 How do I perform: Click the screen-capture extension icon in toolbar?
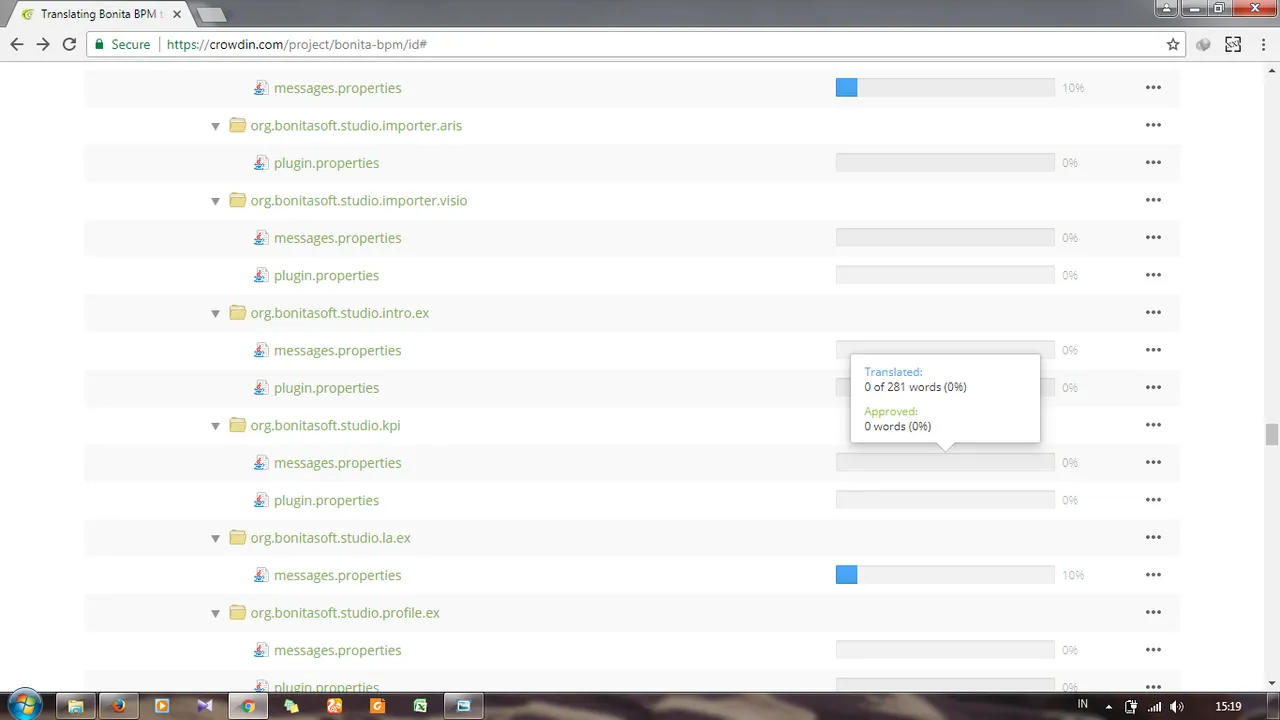tap(1233, 44)
